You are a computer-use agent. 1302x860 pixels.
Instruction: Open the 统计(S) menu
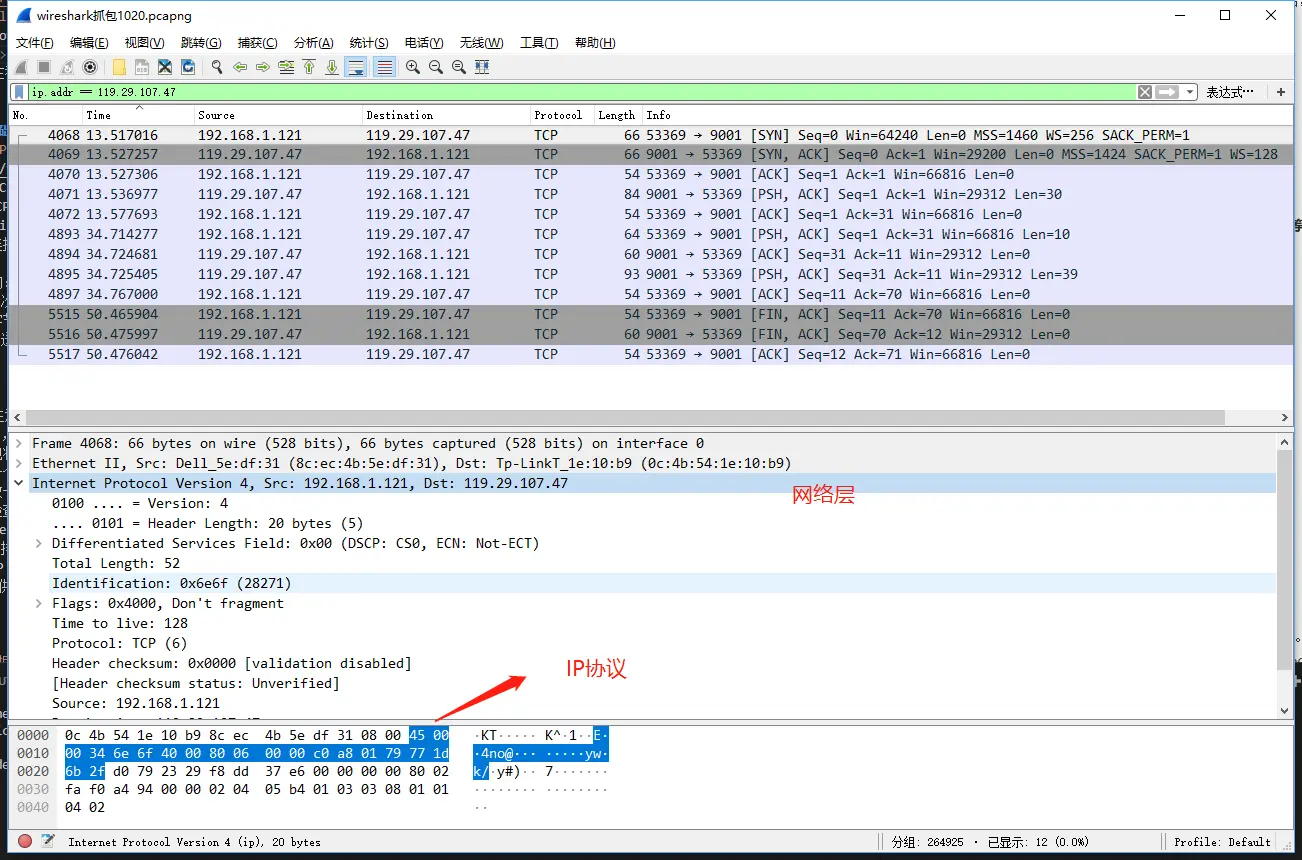pos(369,43)
